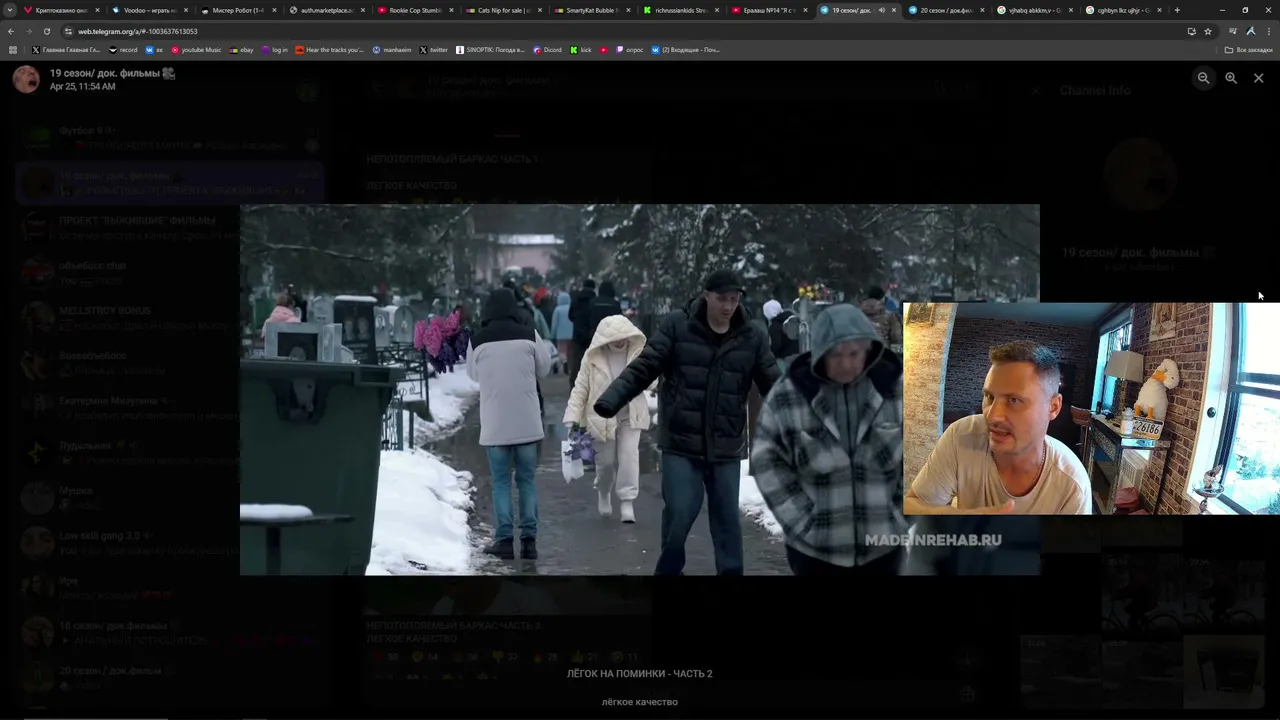Zoom out of the media viewer
This screenshot has width=1280, height=720.
point(1204,78)
